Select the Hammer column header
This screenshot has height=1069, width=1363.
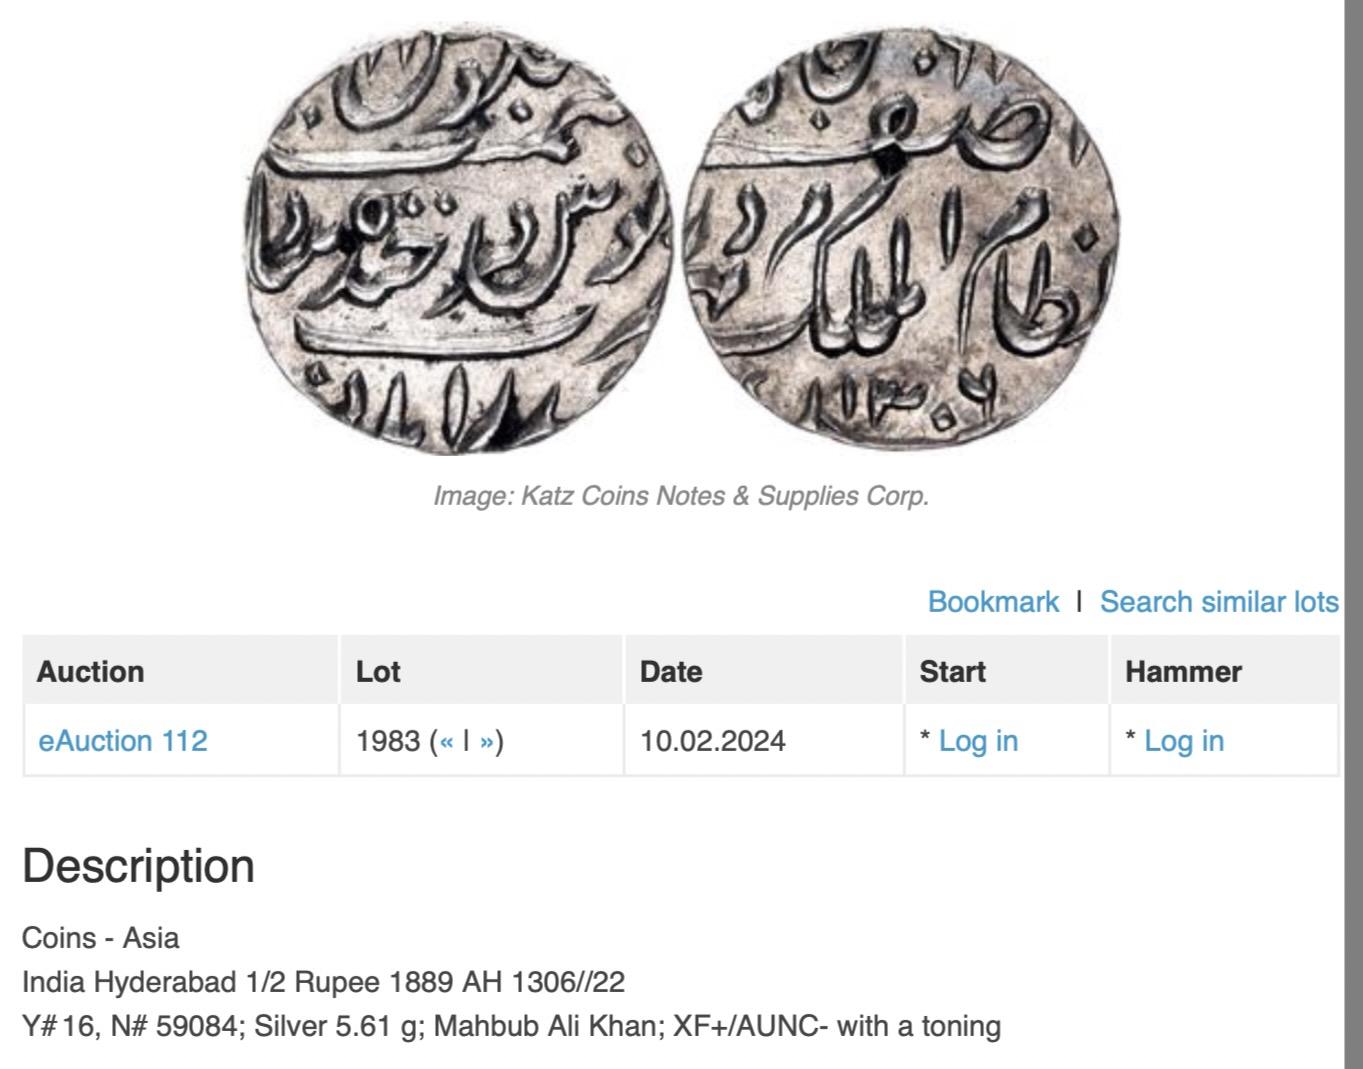pyautogui.click(x=1225, y=671)
